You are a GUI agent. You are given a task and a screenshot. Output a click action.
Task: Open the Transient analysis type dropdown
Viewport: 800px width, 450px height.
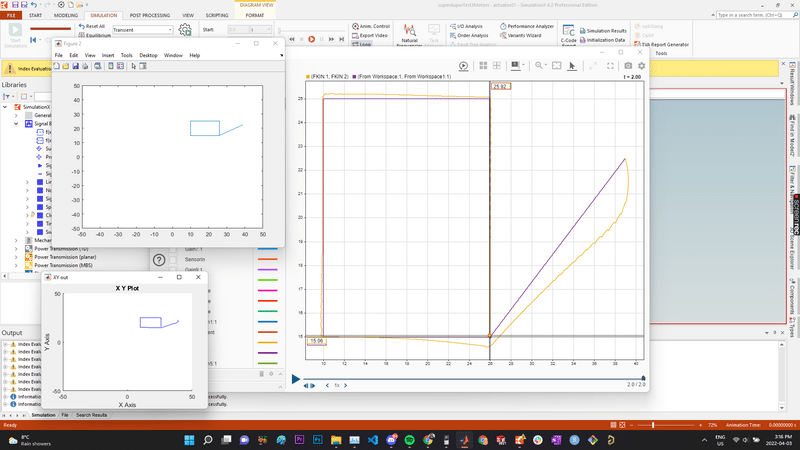pyautogui.click(x=143, y=30)
